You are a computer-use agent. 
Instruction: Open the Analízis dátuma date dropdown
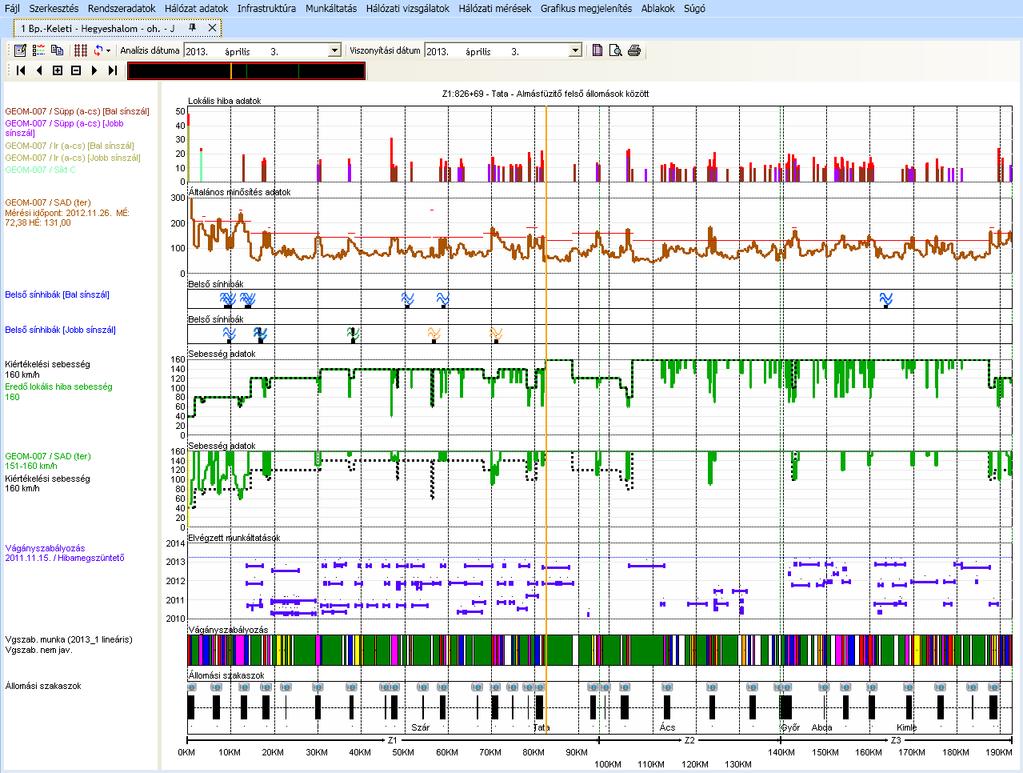[x=335, y=51]
